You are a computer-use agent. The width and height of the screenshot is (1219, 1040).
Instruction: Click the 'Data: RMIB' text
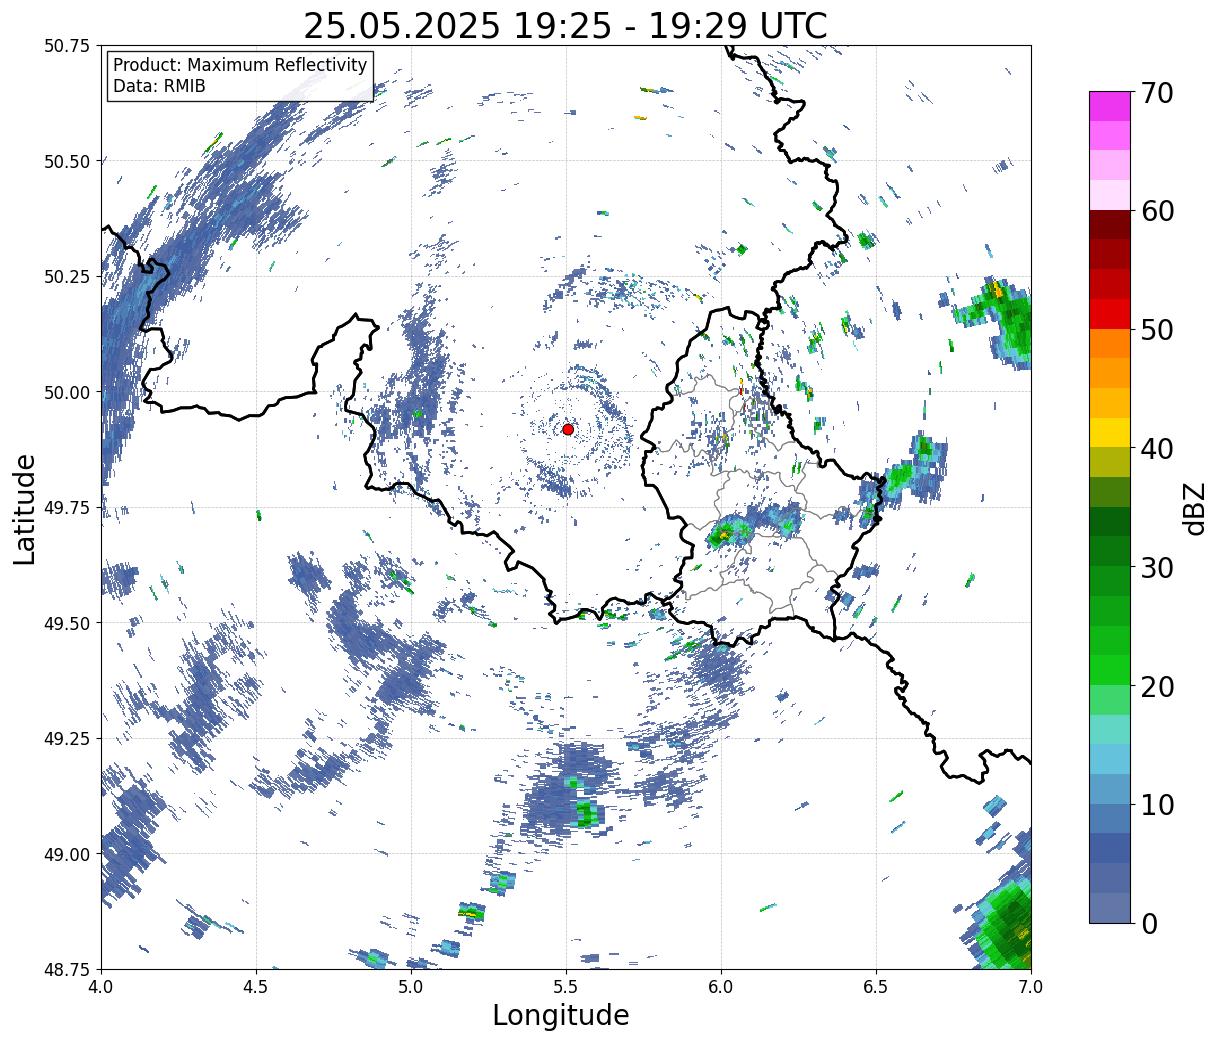point(159,86)
